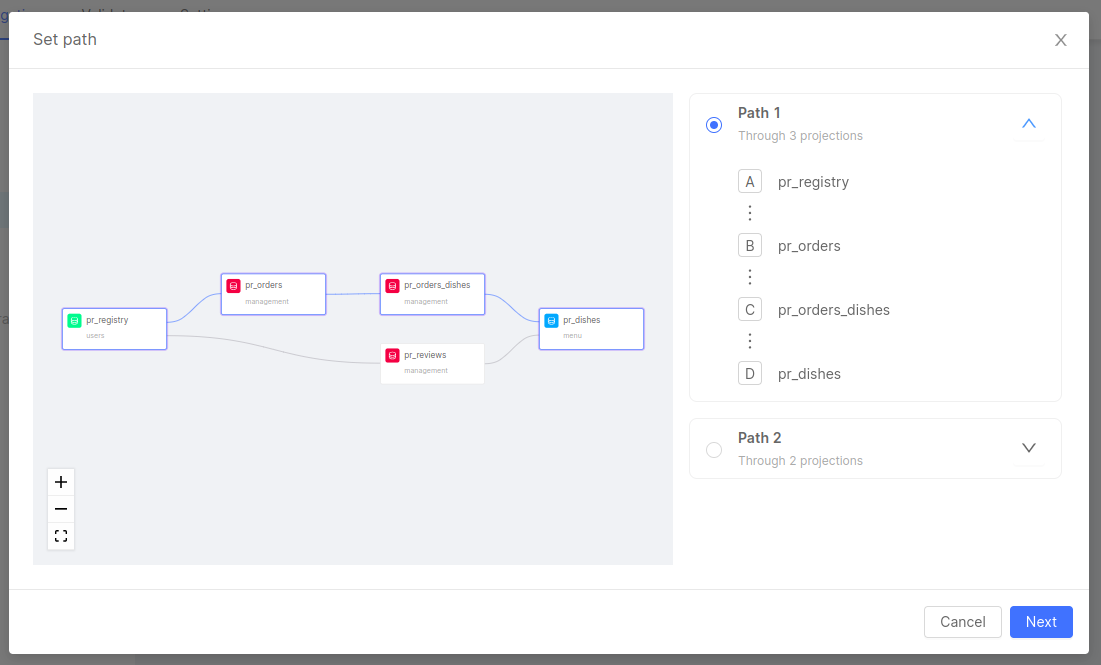The image size is (1101, 665).
Task: Expand the Path 2 details
Action: 1029,448
